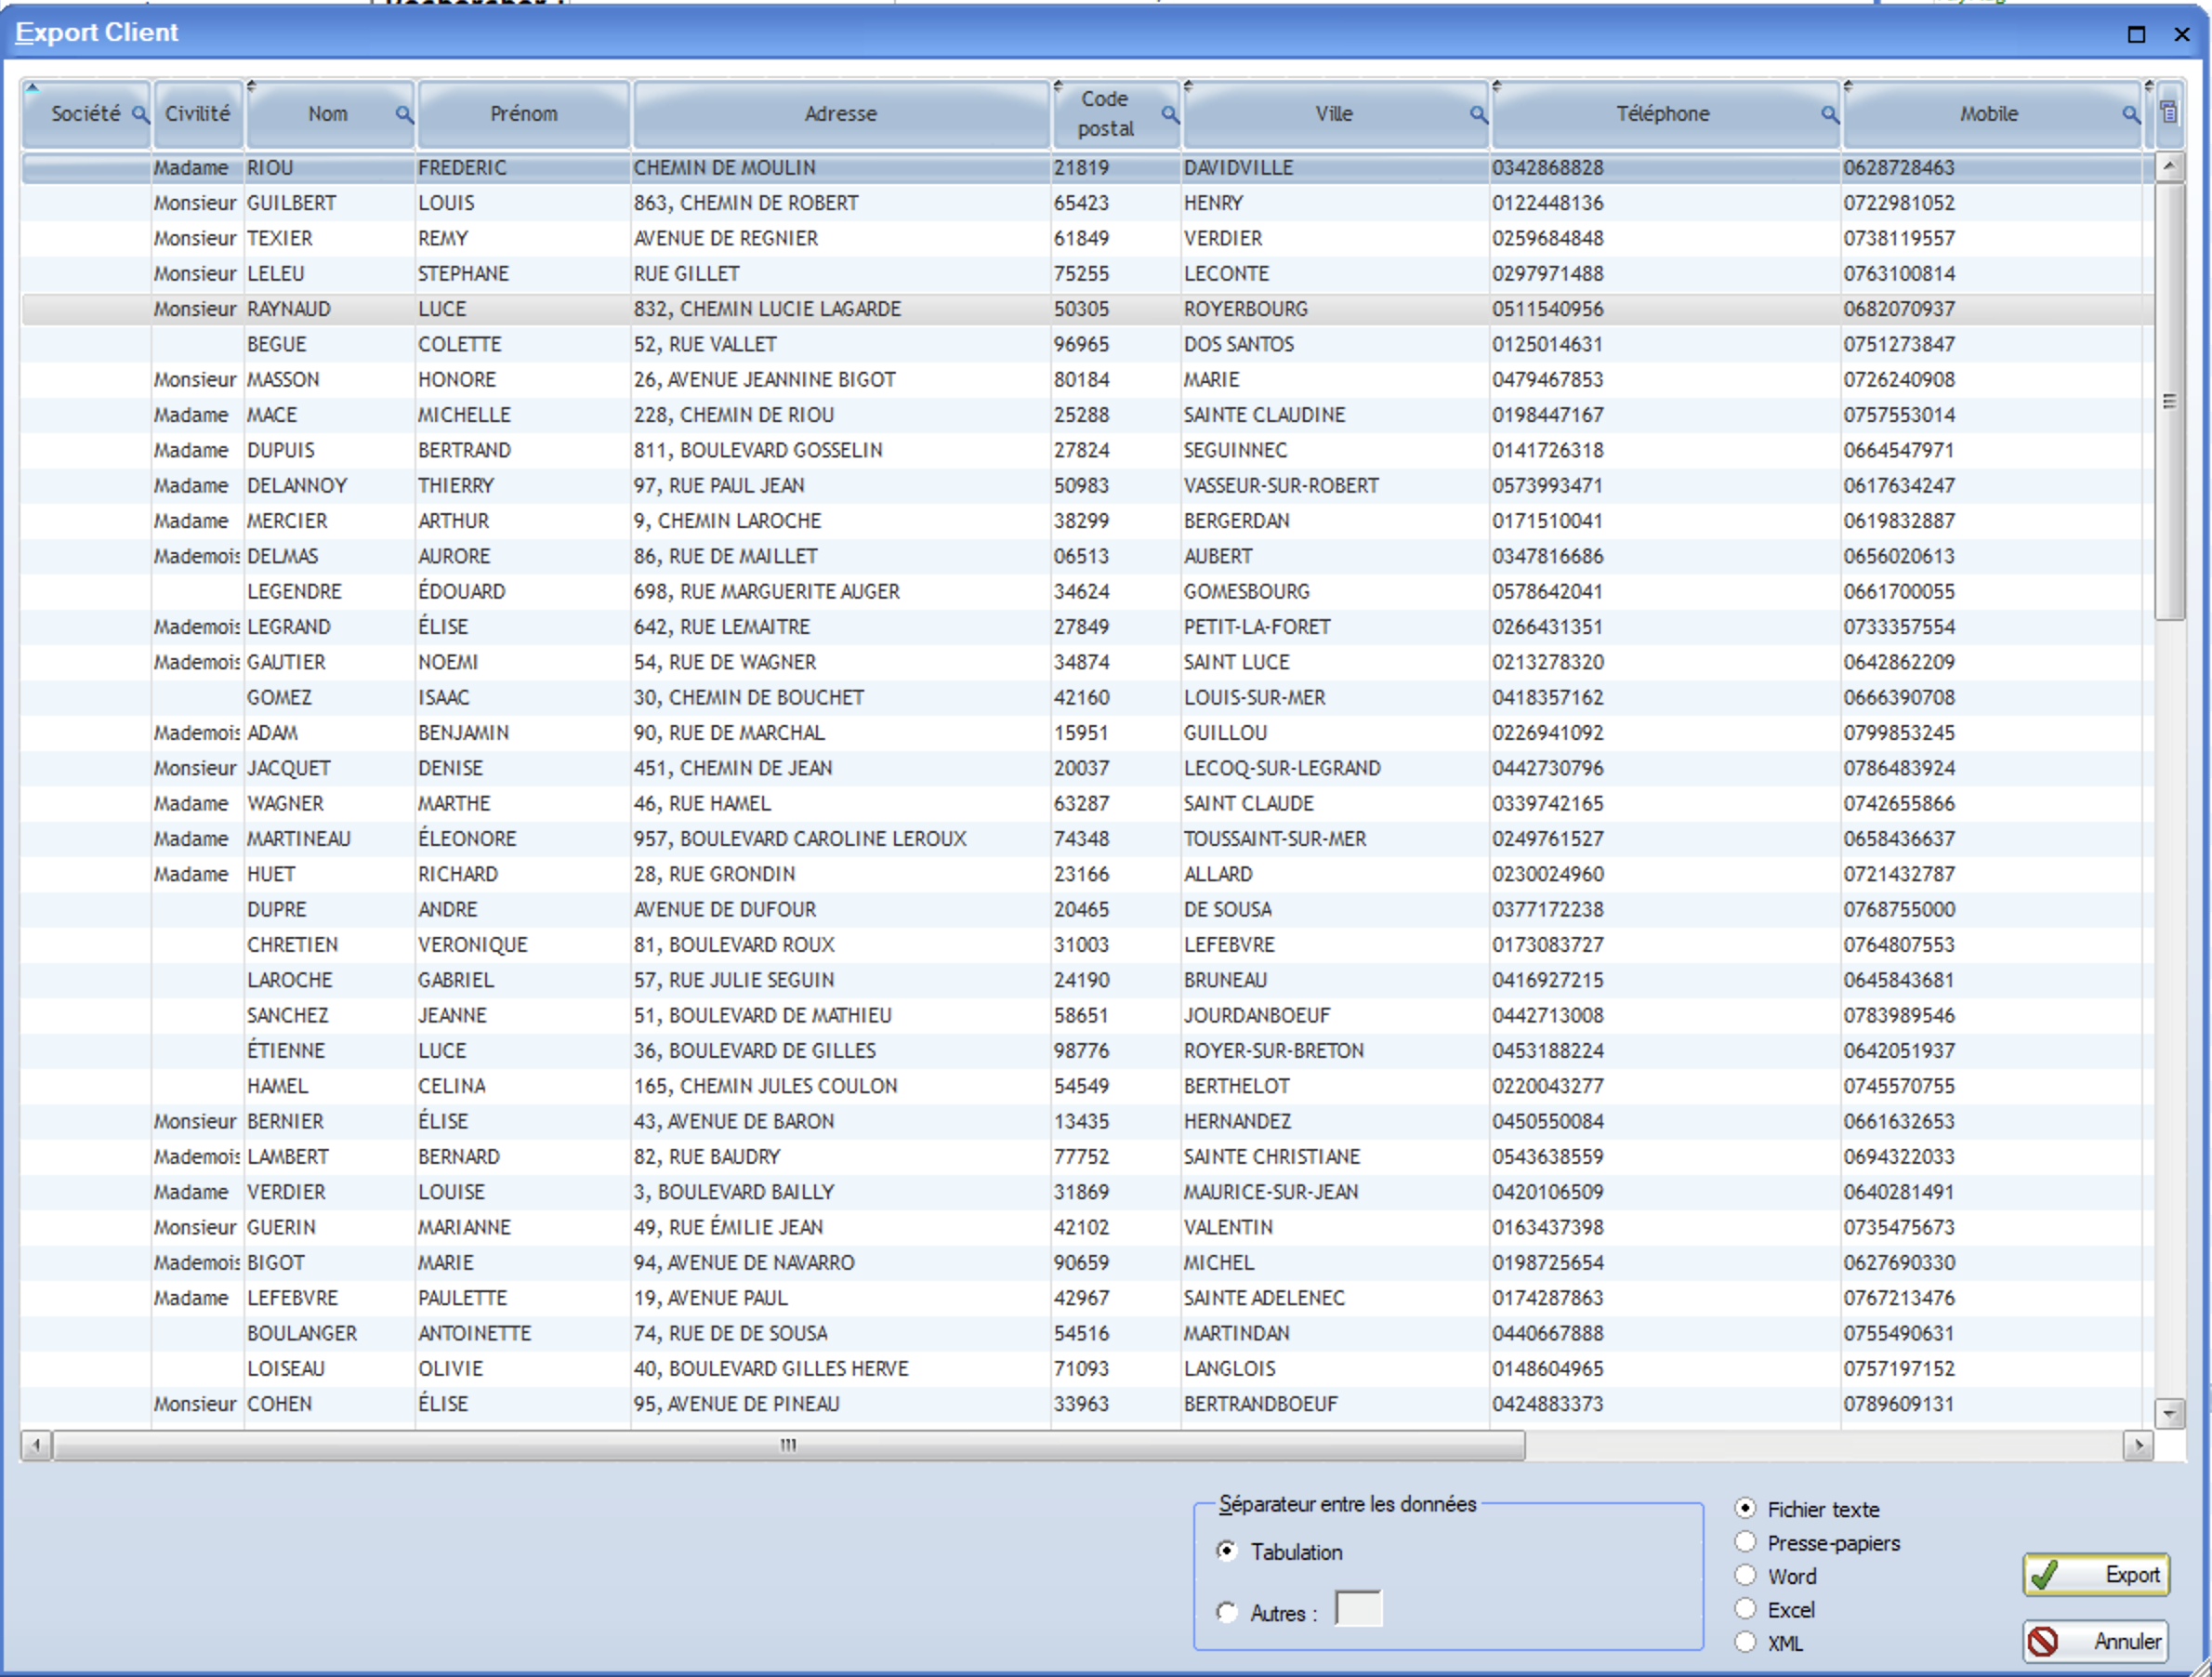The height and width of the screenshot is (1677, 2212).
Task: Sort by the Prénom column header
Action: click(524, 114)
